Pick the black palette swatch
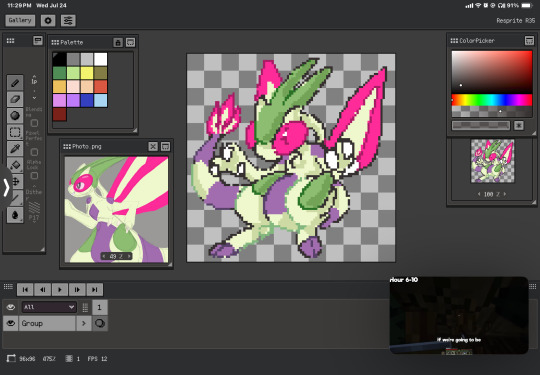Viewport: 540px width, 375px height. [59, 59]
